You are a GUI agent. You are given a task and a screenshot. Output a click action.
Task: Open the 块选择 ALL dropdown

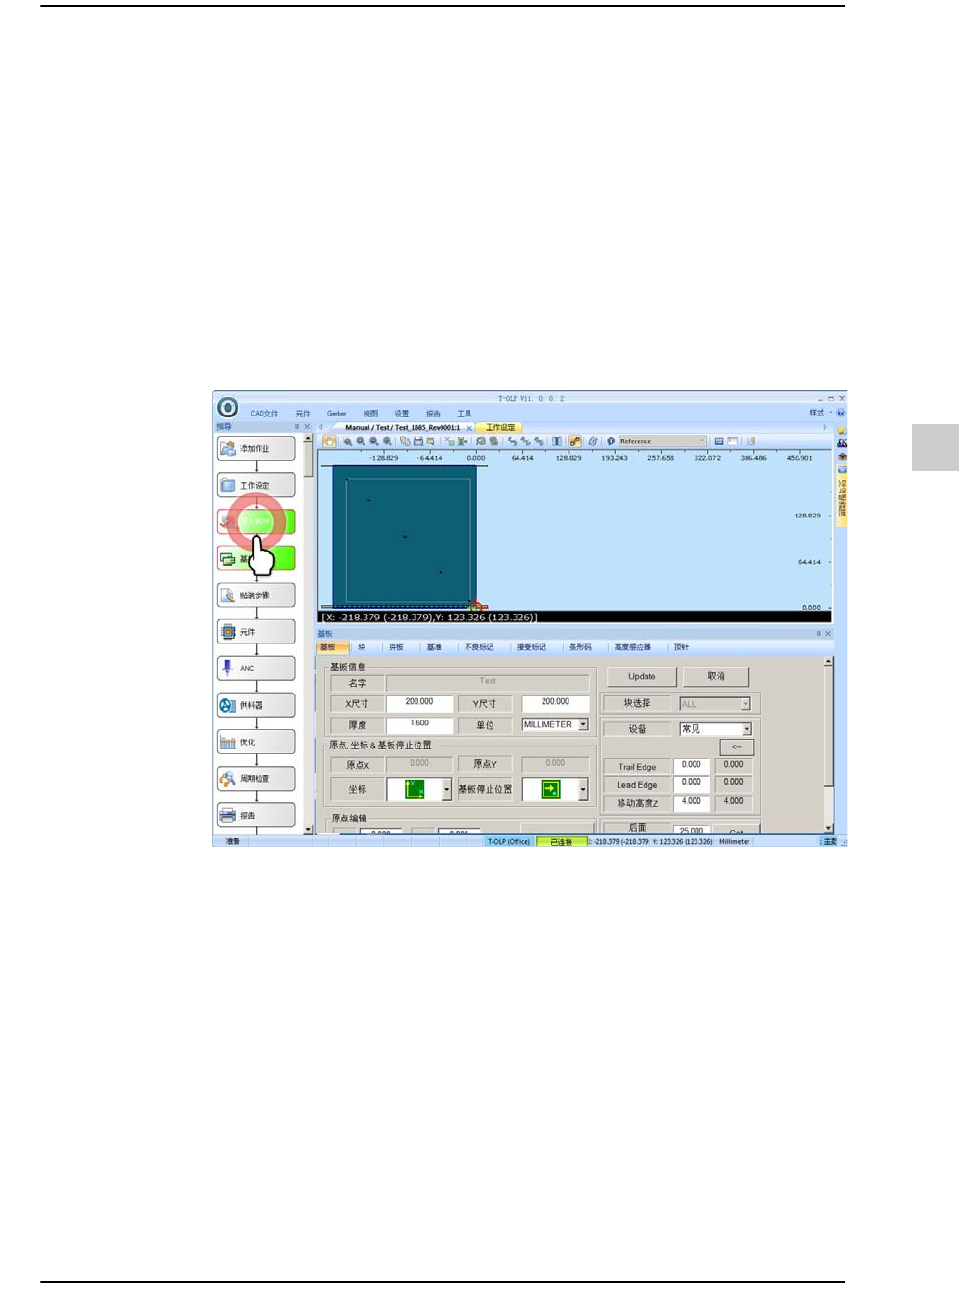(x=715, y=704)
